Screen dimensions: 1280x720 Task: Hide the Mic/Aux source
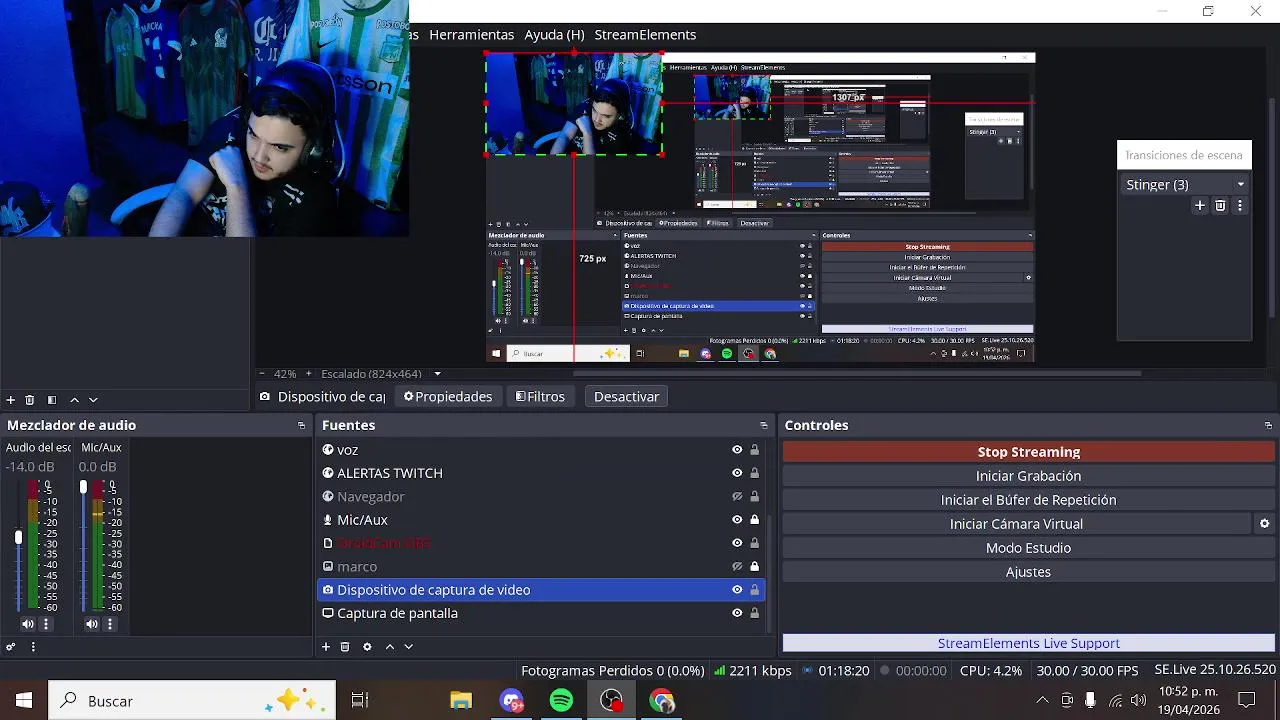click(x=737, y=520)
